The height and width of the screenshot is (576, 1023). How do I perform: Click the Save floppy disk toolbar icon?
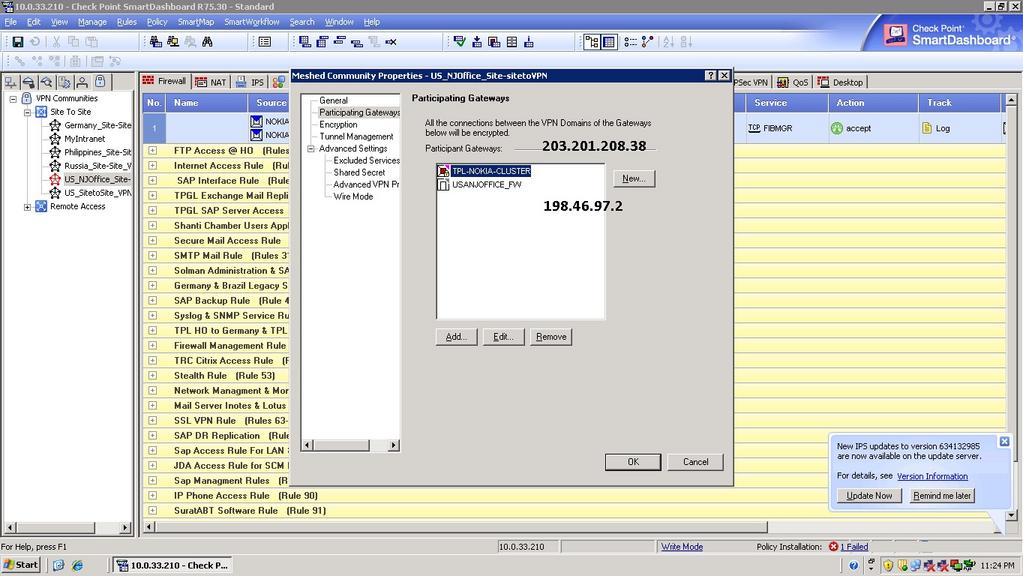click(x=18, y=42)
